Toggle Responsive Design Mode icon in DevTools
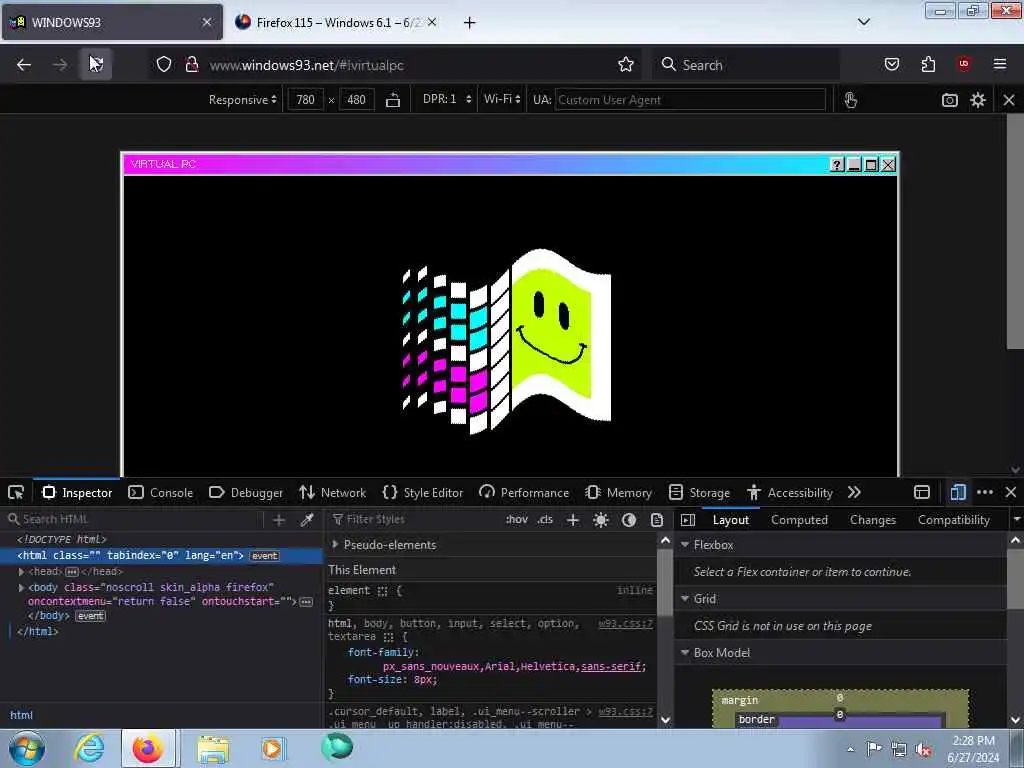The image size is (1024, 768). 957,492
